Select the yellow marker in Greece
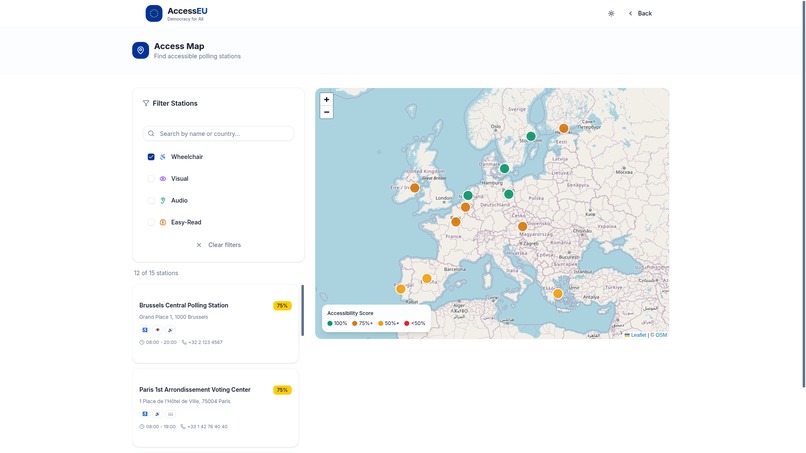The width and height of the screenshot is (806, 453). click(x=558, y=294)
